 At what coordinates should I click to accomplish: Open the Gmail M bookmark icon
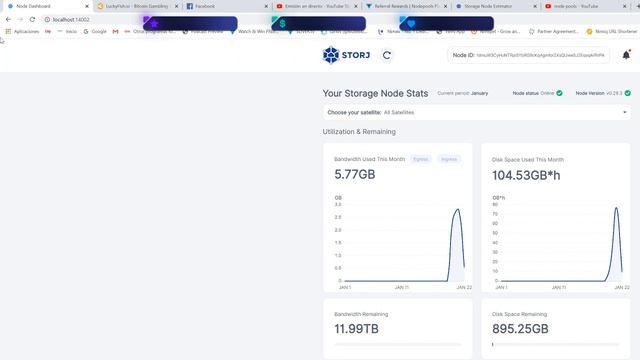tap(116, 31)
